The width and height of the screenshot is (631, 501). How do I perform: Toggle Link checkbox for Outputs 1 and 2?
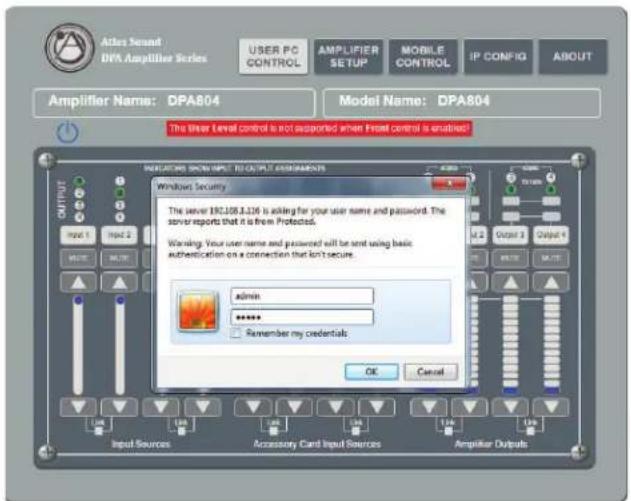click(448, 431)
